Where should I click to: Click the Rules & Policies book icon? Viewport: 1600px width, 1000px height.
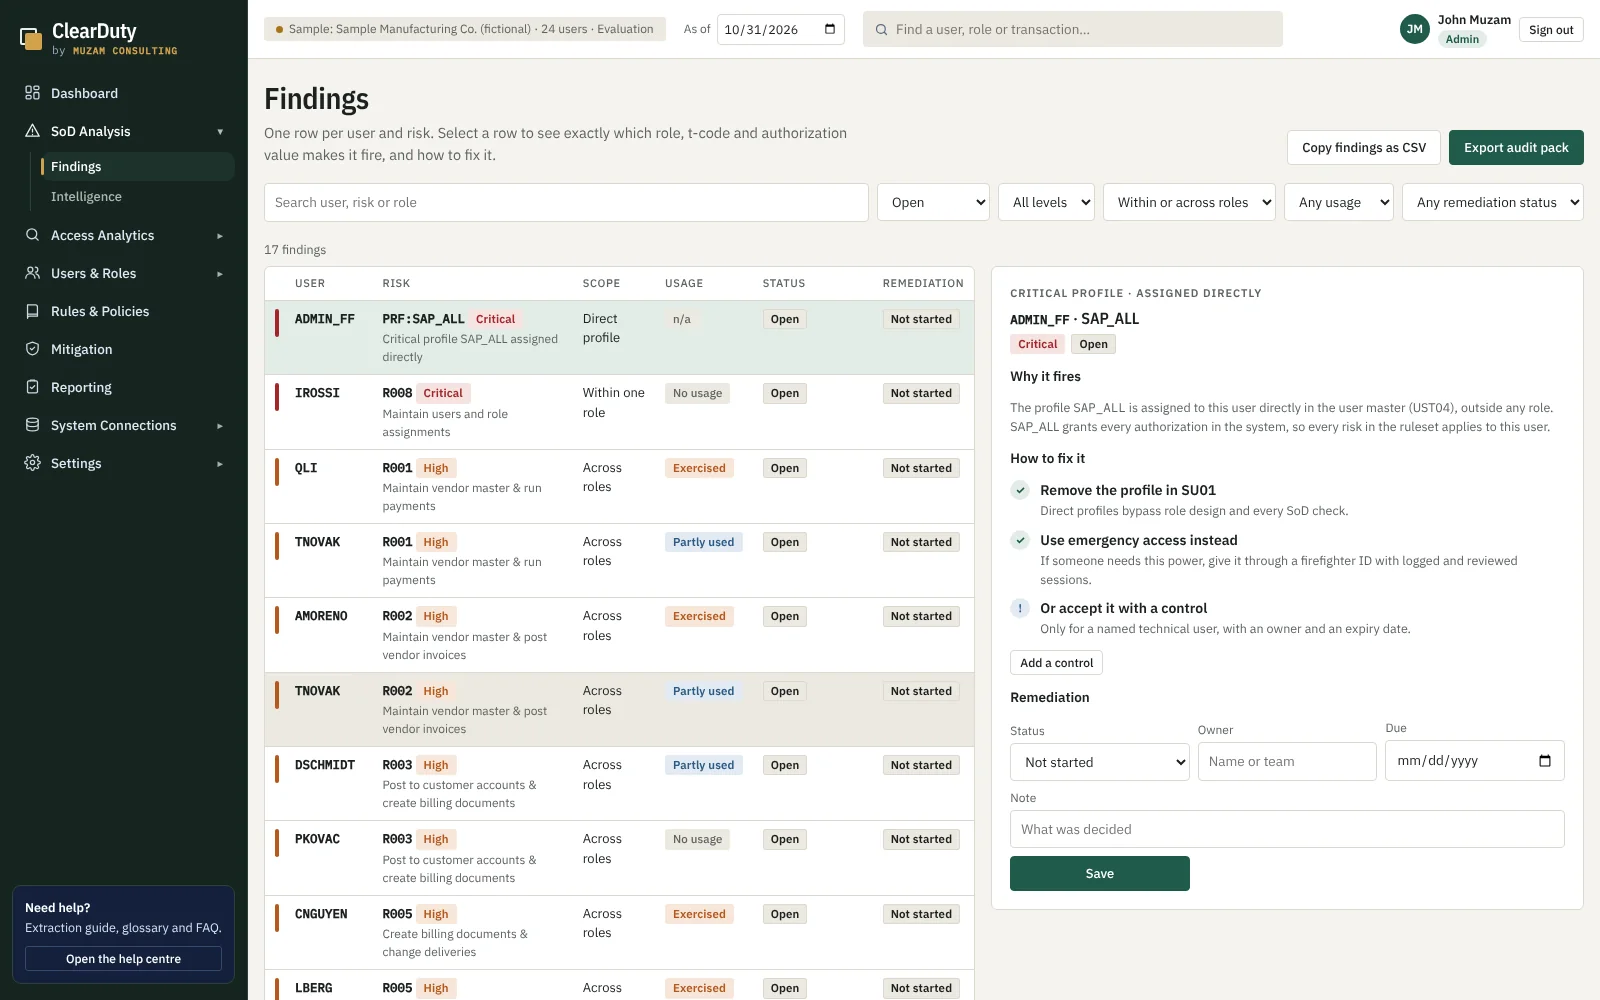[32, 311]
